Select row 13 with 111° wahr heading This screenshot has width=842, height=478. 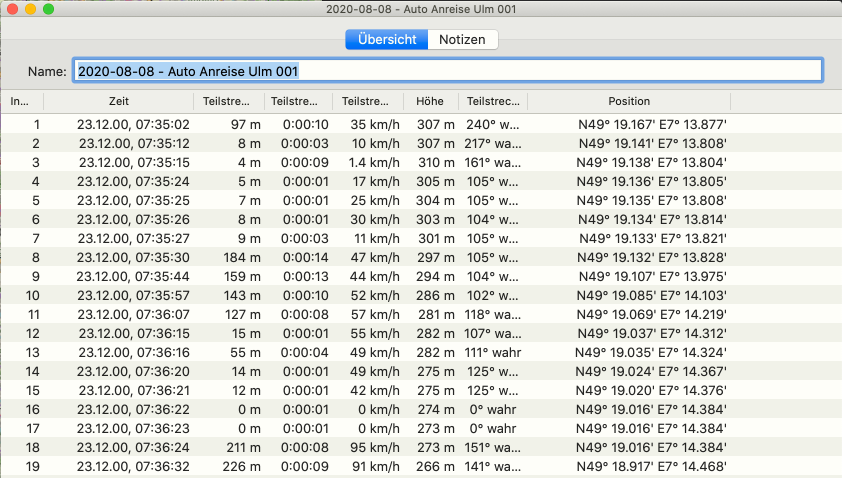click(493, 352)
